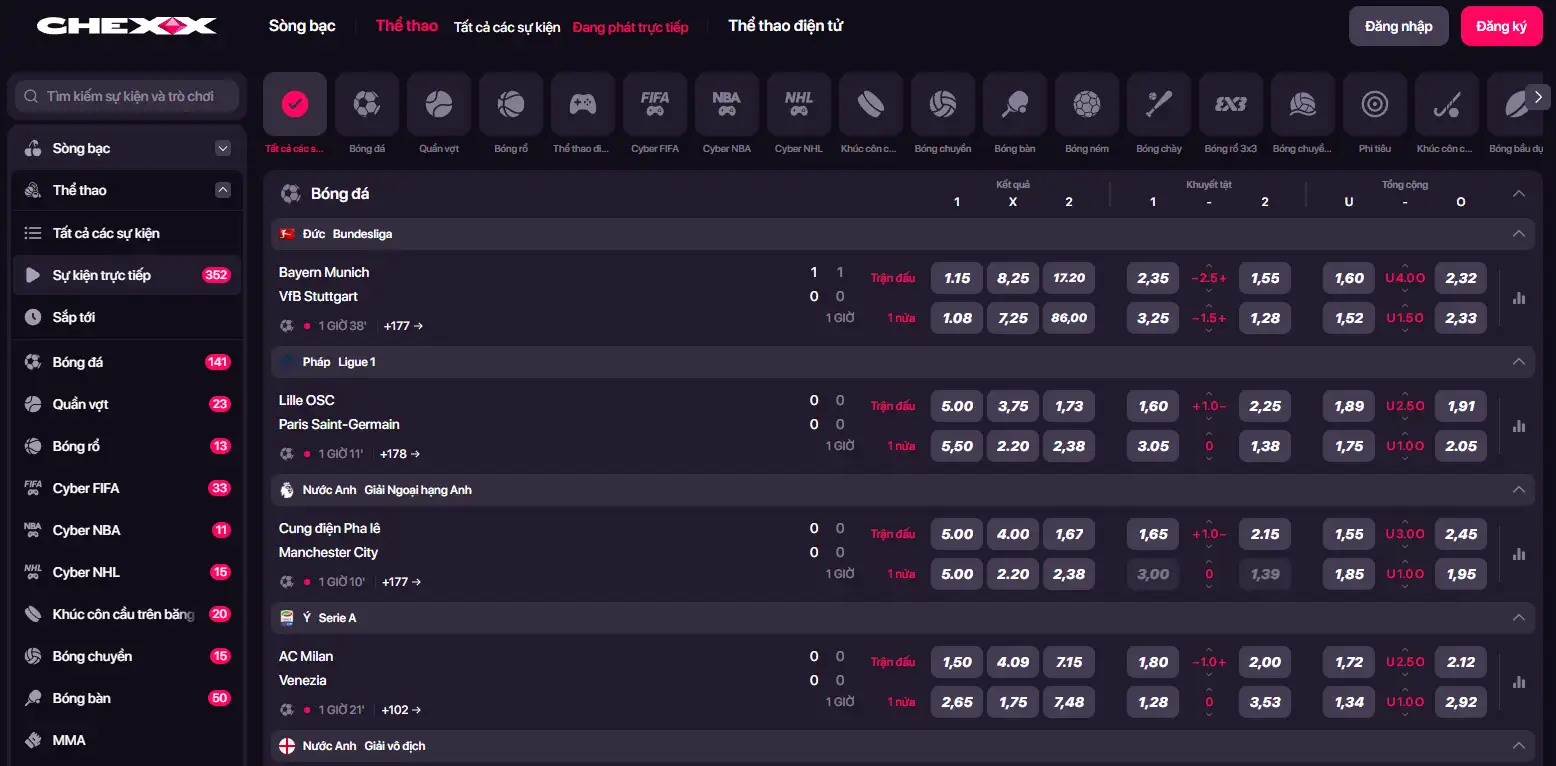Go to Đang phát trực tiếp tab

(x=631, y=27)
